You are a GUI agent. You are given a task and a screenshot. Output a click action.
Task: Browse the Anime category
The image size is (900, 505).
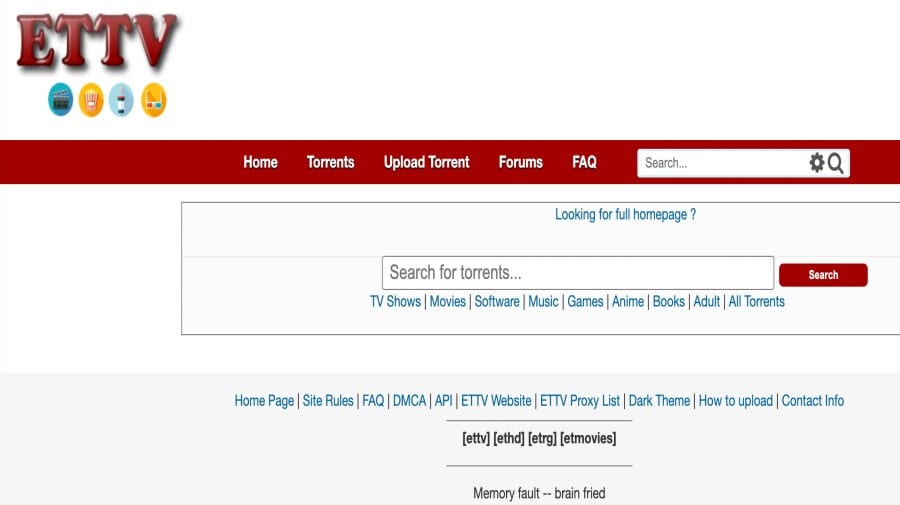pos(627,301)
